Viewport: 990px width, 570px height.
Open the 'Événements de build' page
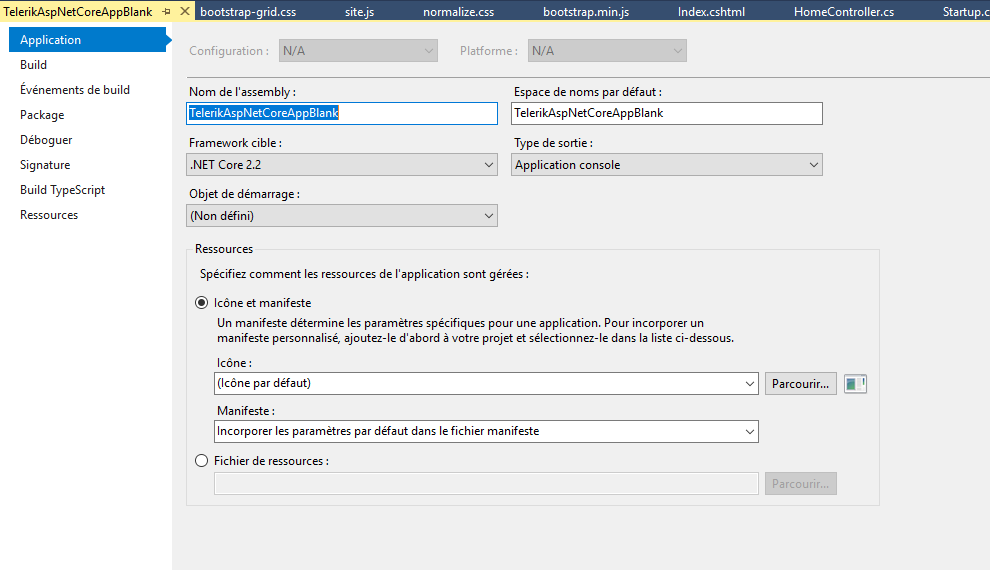pos(75,90)
